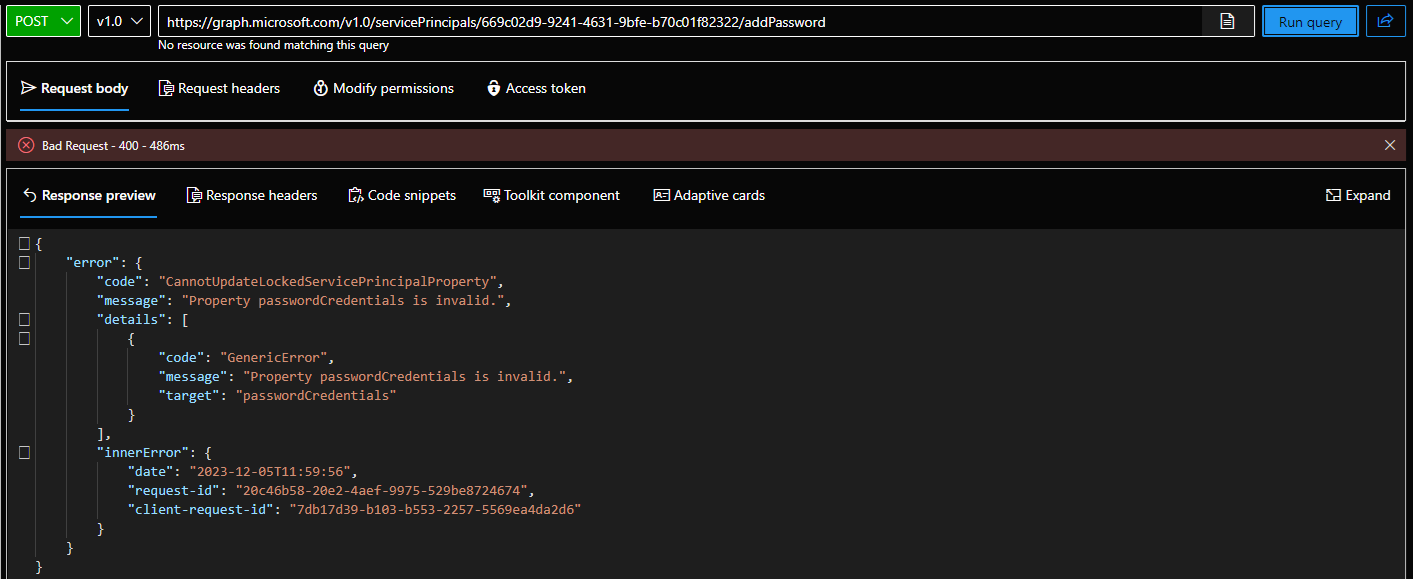1413x579 pixels.
Task: Dismiss the Bad Request error banner
Action: coord(1389,145)
